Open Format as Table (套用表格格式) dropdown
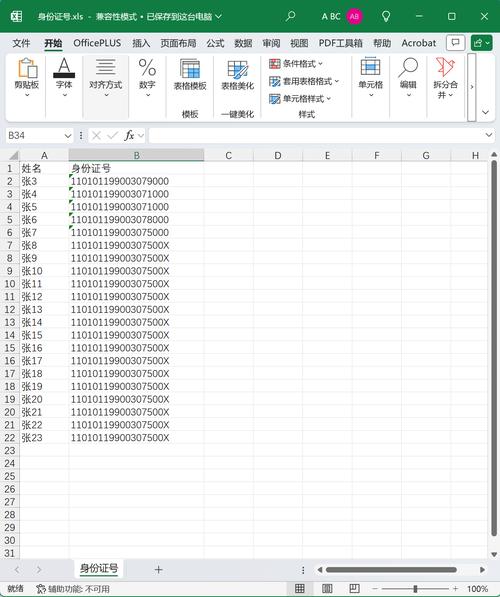This screenshot has width=500, height=597. 304,81
